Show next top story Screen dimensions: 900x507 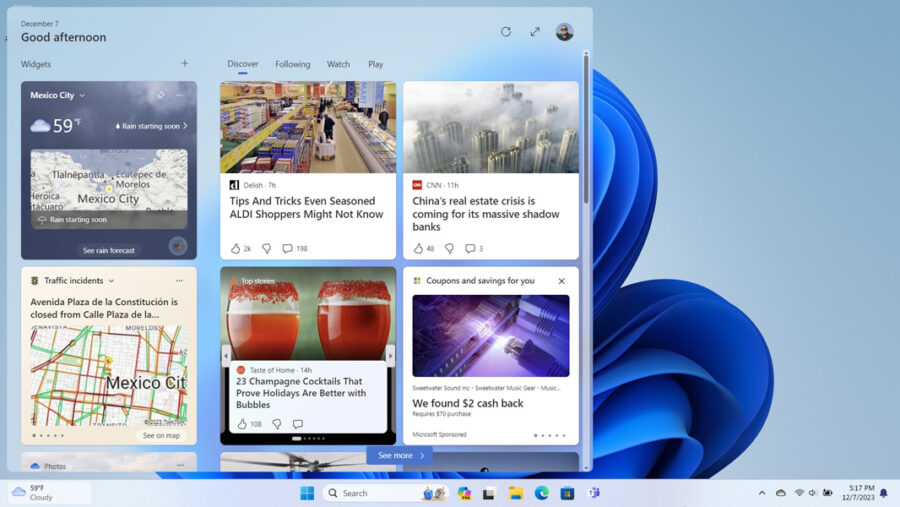tap(390, 355)
